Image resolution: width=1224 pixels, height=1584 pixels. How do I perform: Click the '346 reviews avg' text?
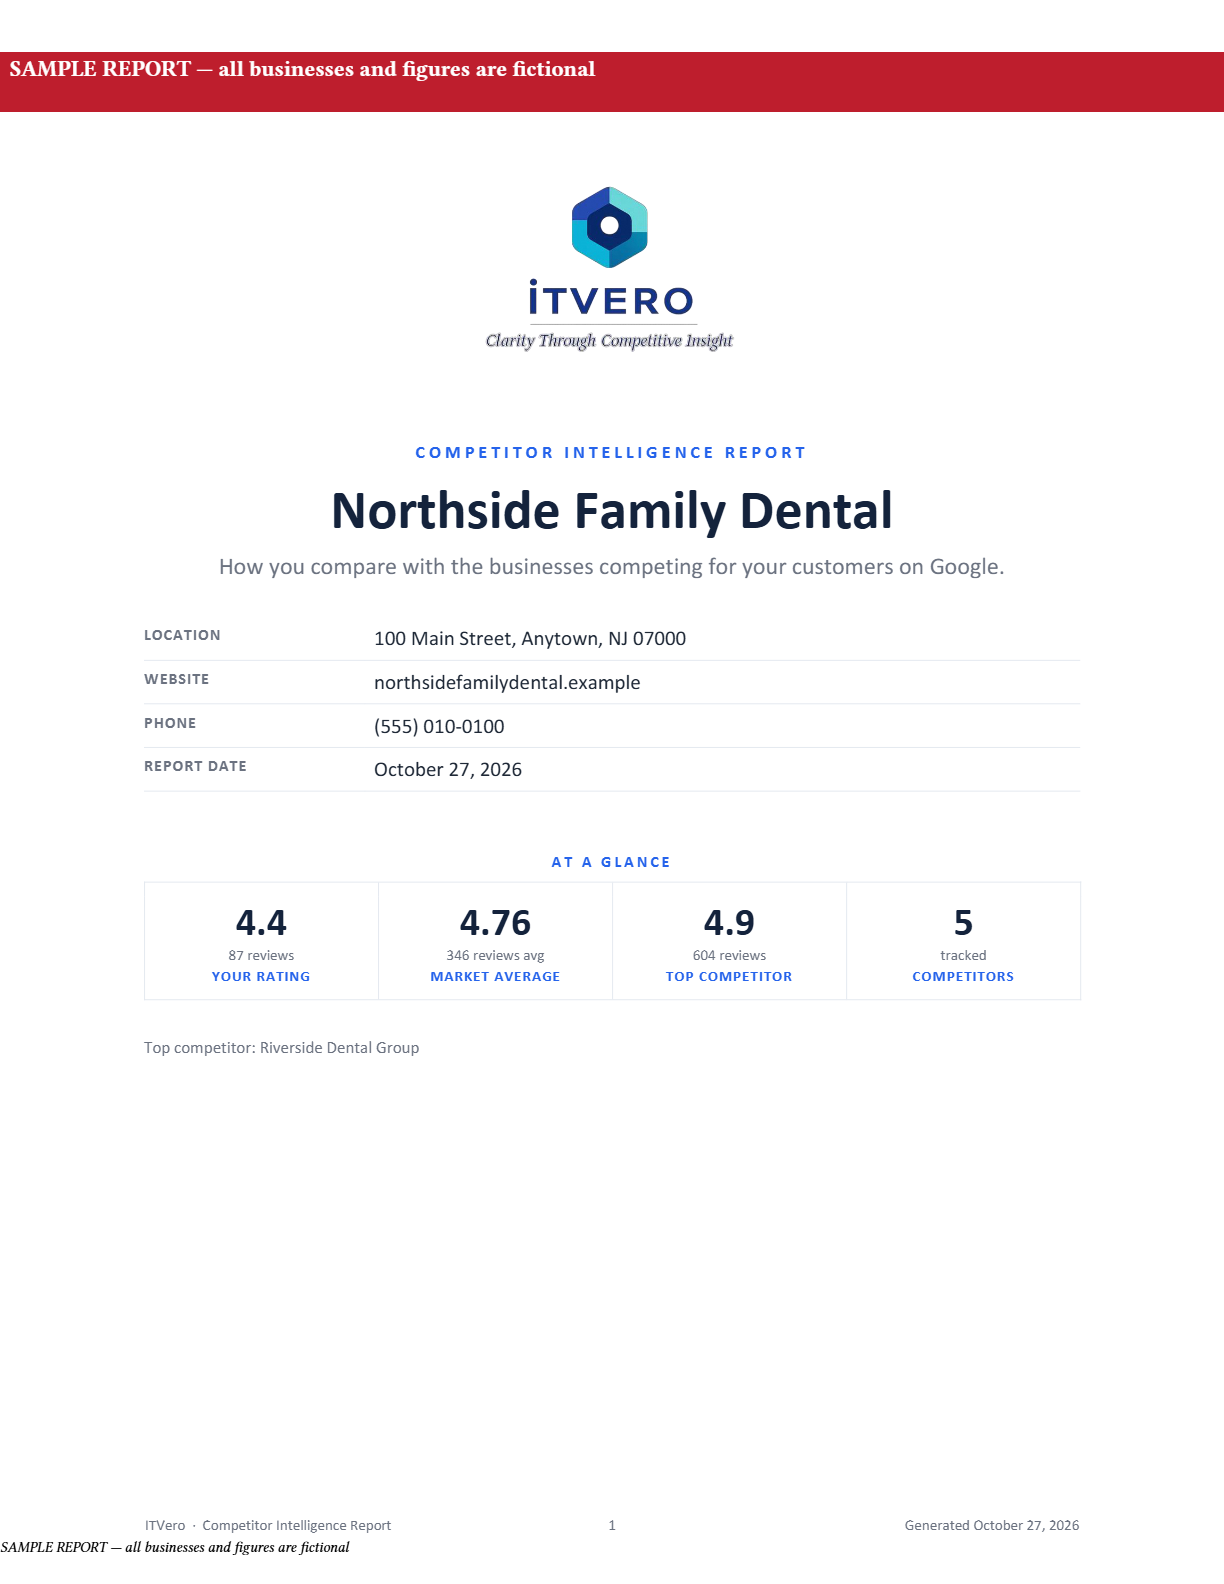click(495, 956)
